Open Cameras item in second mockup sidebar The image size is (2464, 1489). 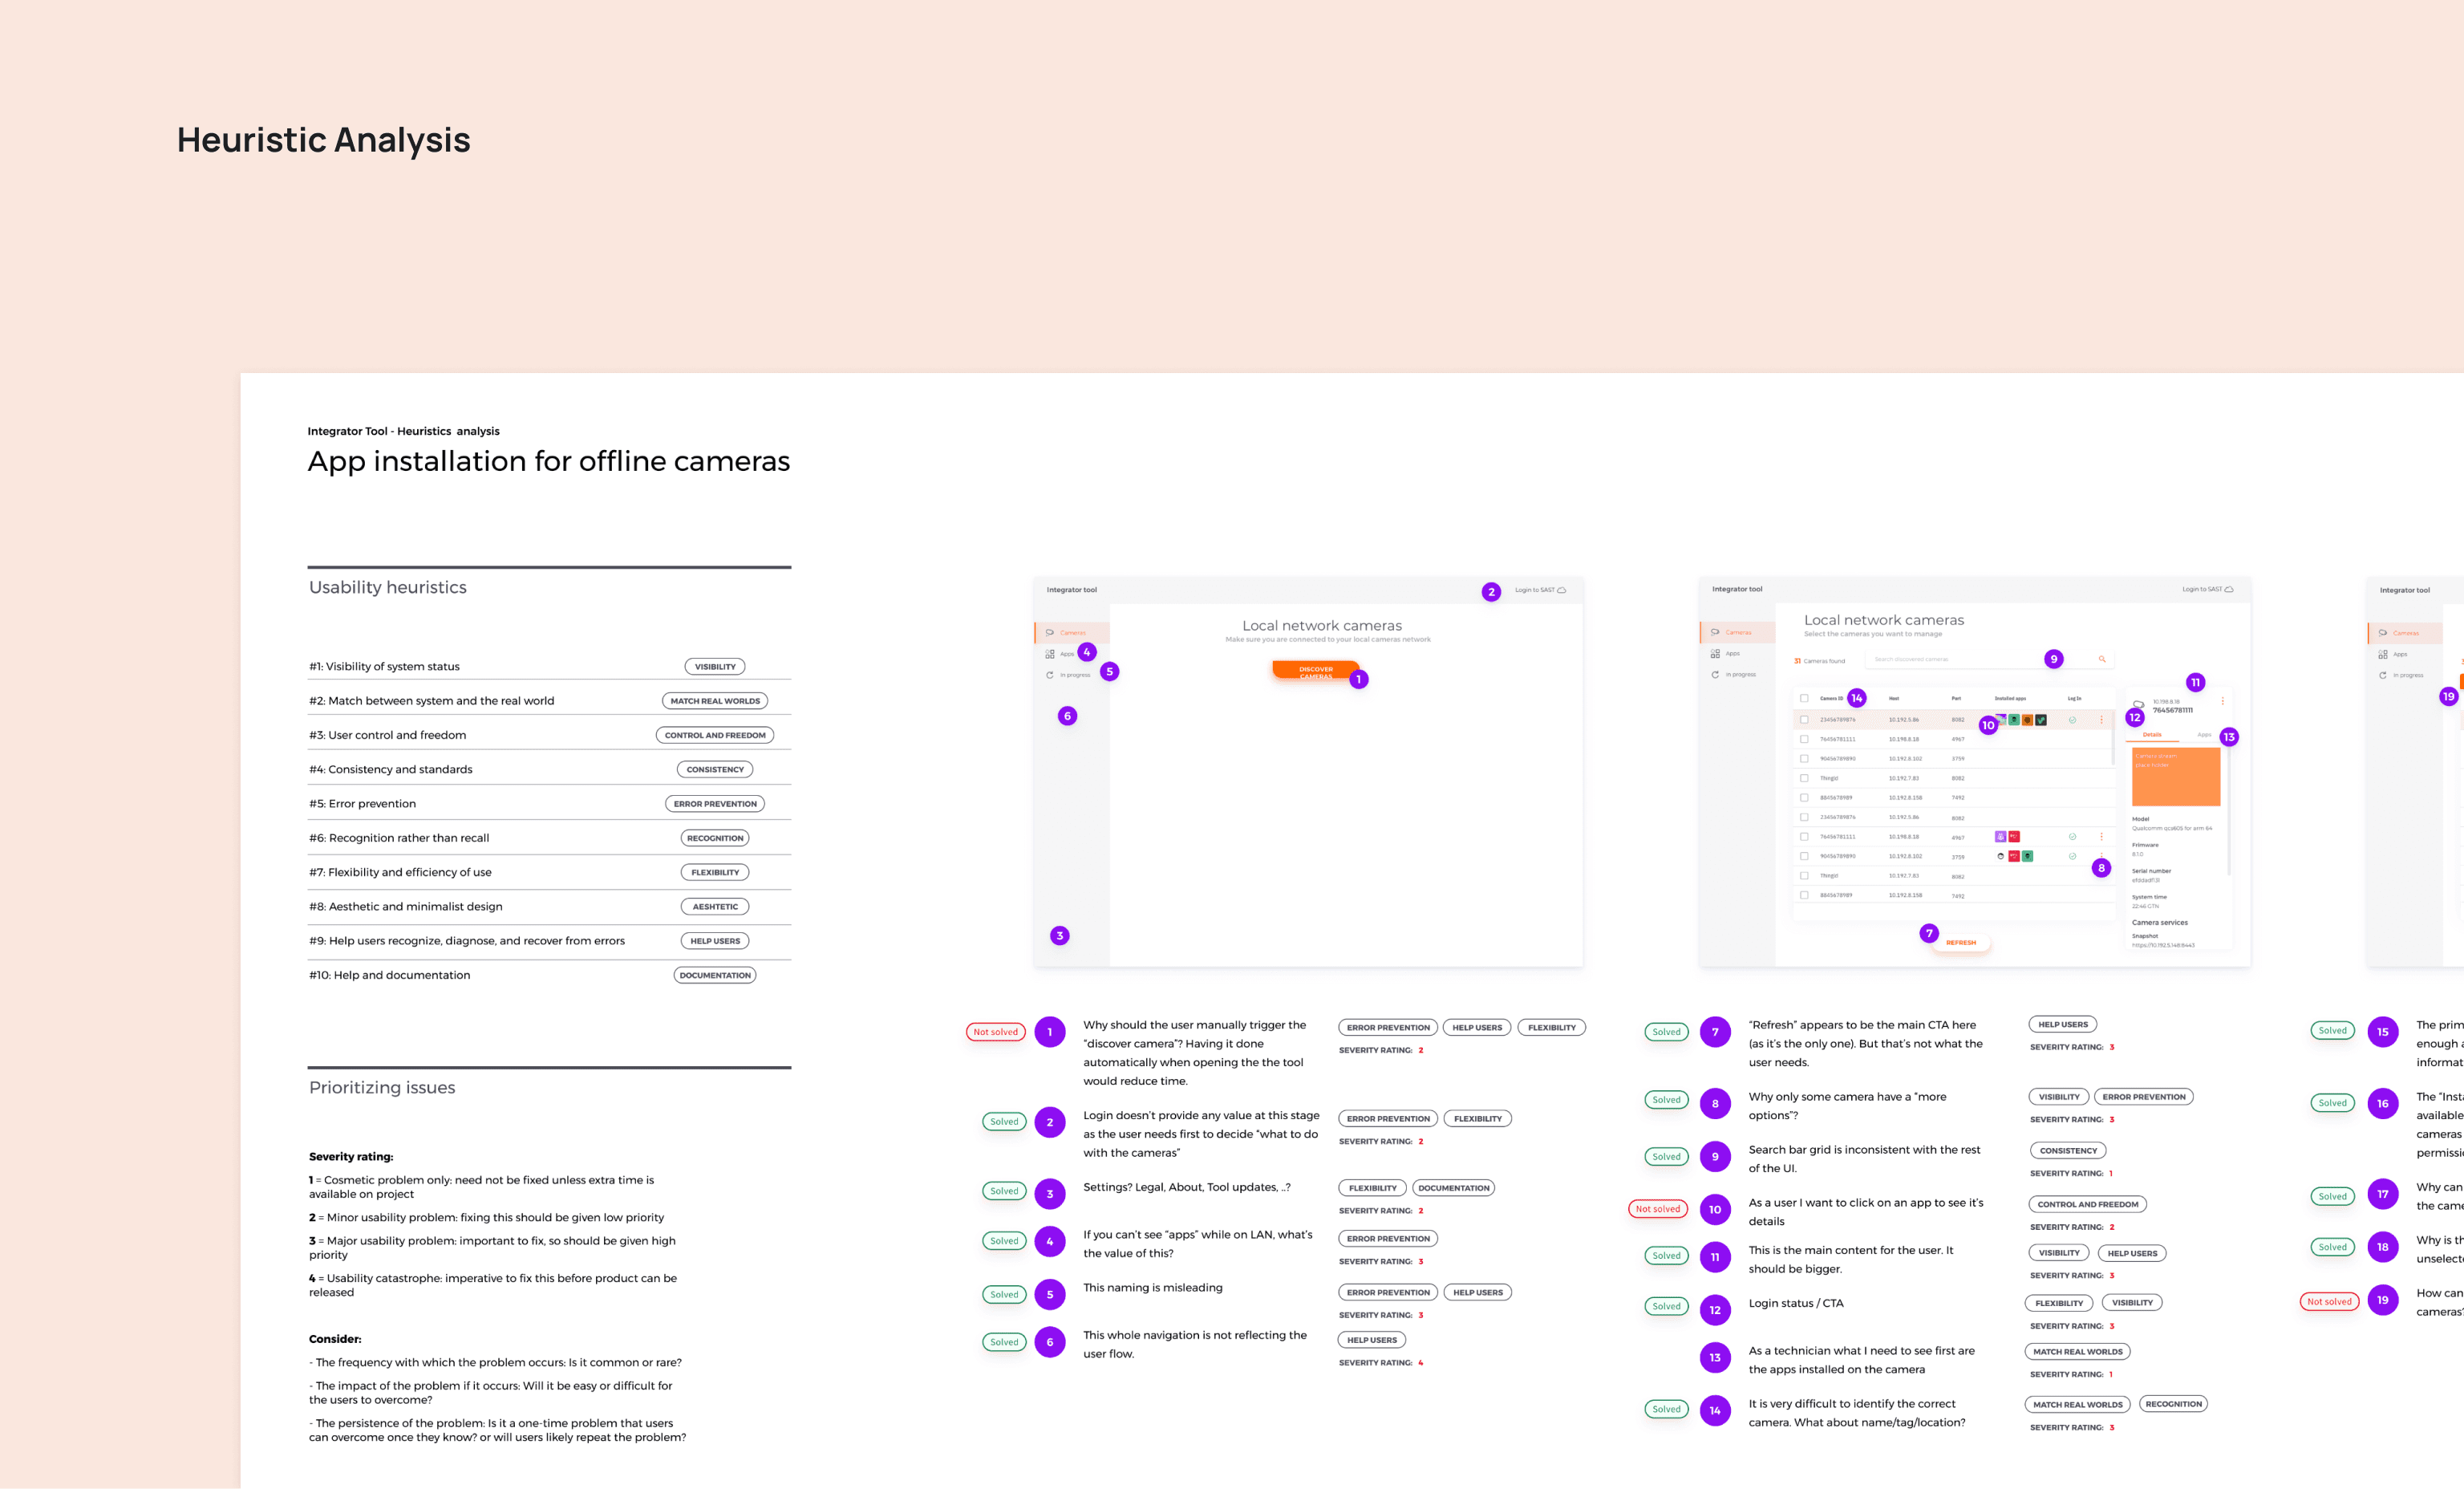tap(1737, 632)
